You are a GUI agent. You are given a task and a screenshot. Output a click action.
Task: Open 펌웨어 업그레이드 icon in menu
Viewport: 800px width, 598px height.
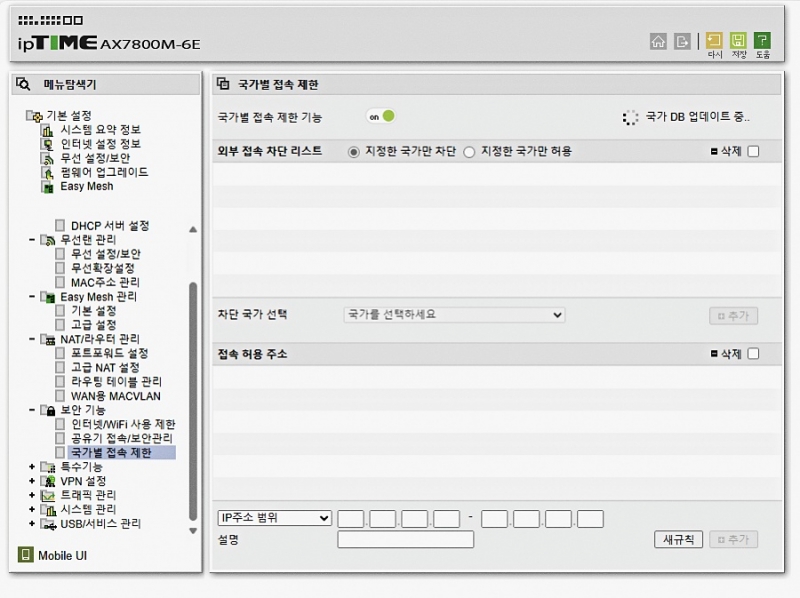(47, 172)
